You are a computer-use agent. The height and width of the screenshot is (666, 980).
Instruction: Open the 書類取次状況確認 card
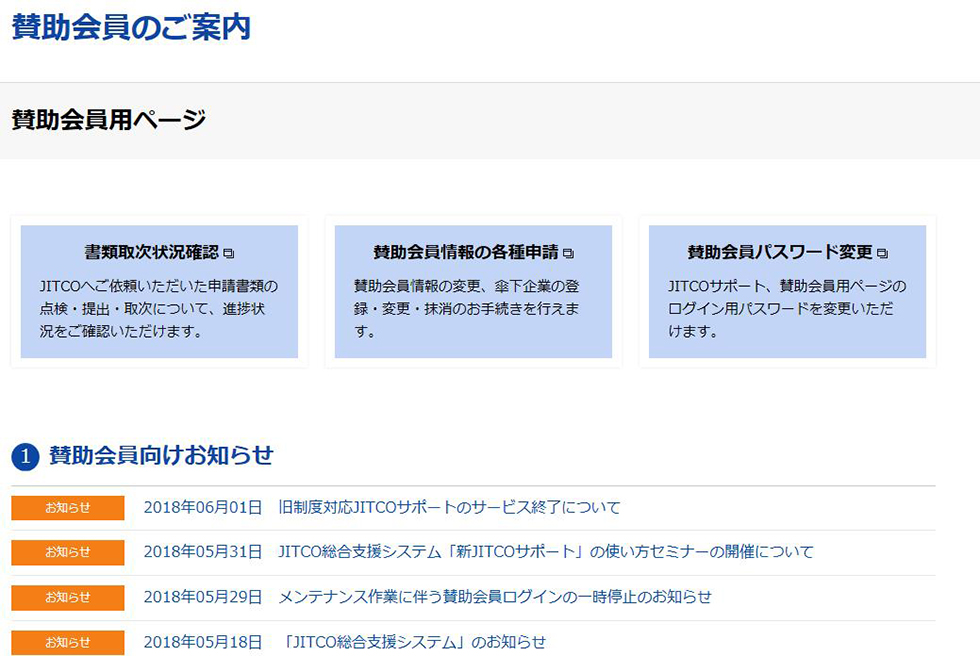point(159,292)
